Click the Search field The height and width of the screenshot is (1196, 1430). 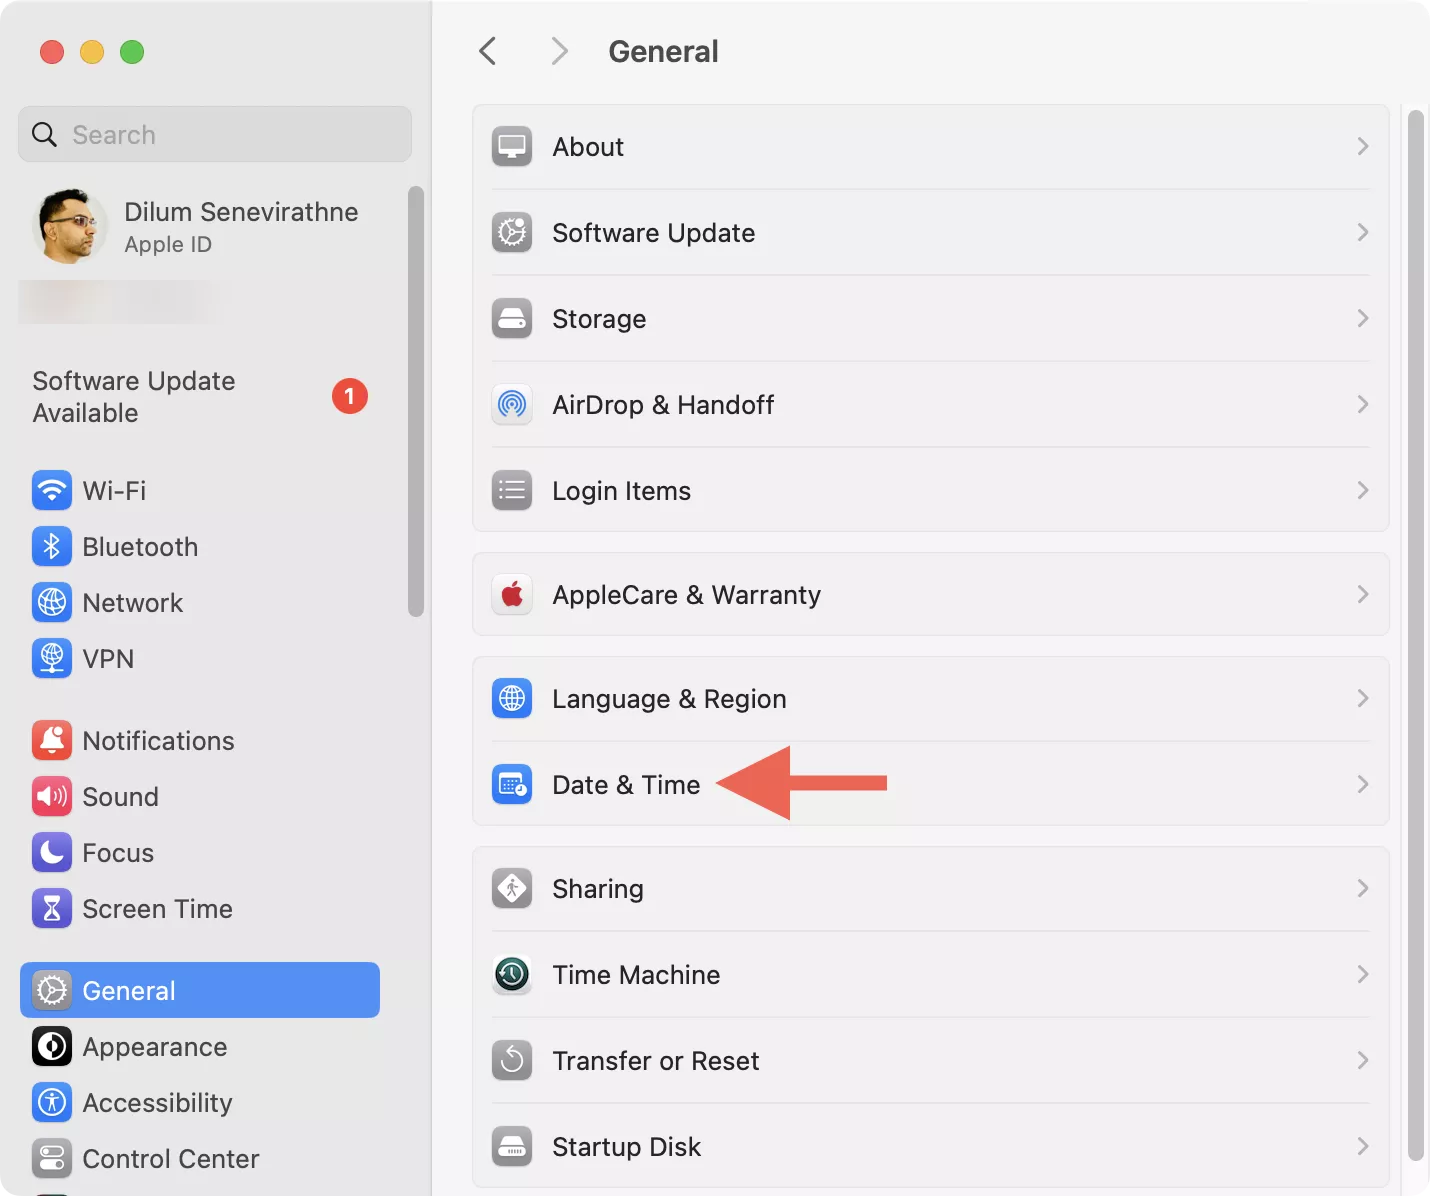[x=215, y=135]
